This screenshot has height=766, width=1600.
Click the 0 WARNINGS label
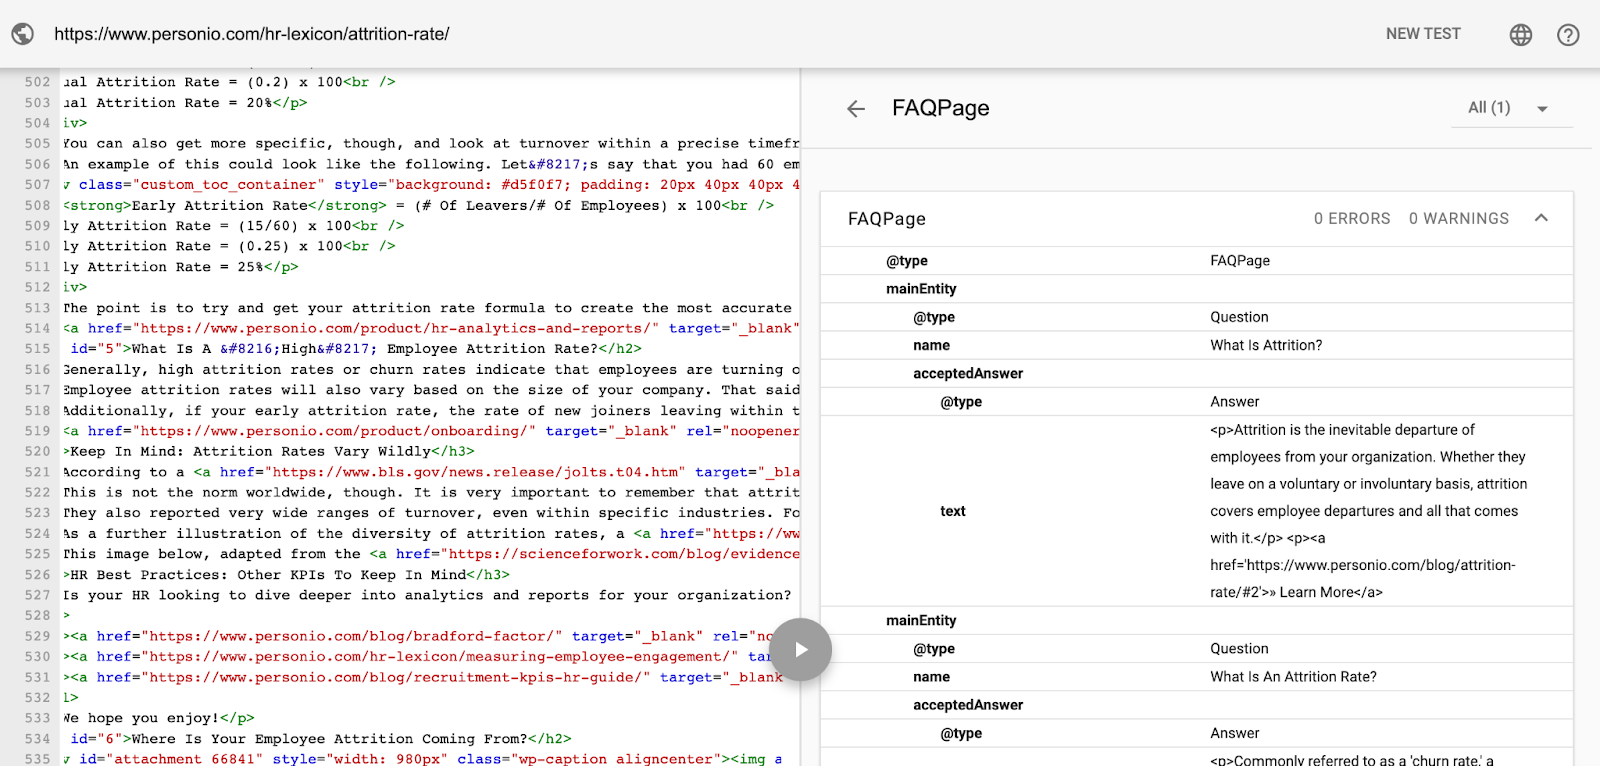[x=1459, y=219]
